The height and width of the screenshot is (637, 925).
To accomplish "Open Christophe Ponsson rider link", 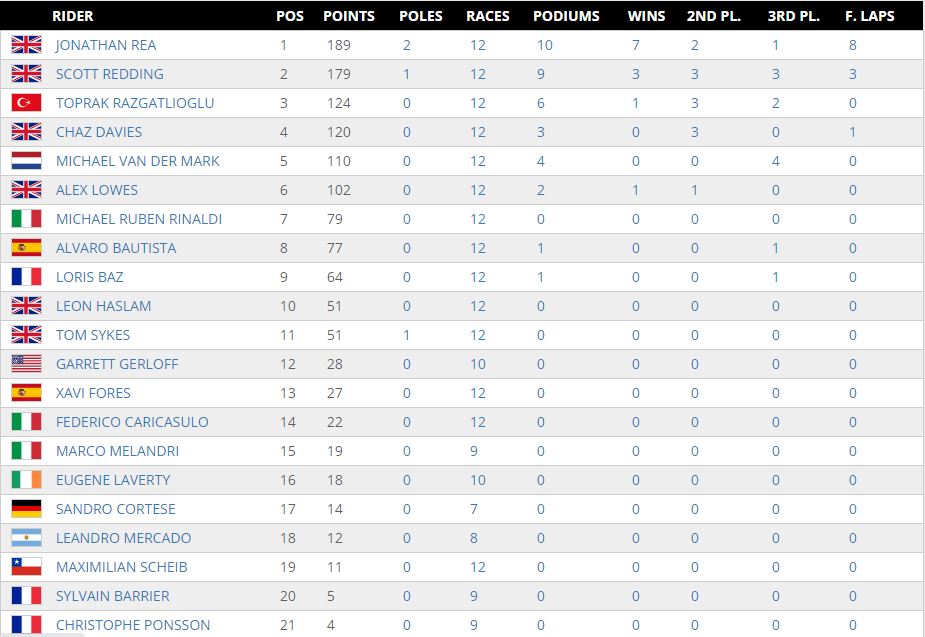I will pyautogui.click(x=133, y=625).
